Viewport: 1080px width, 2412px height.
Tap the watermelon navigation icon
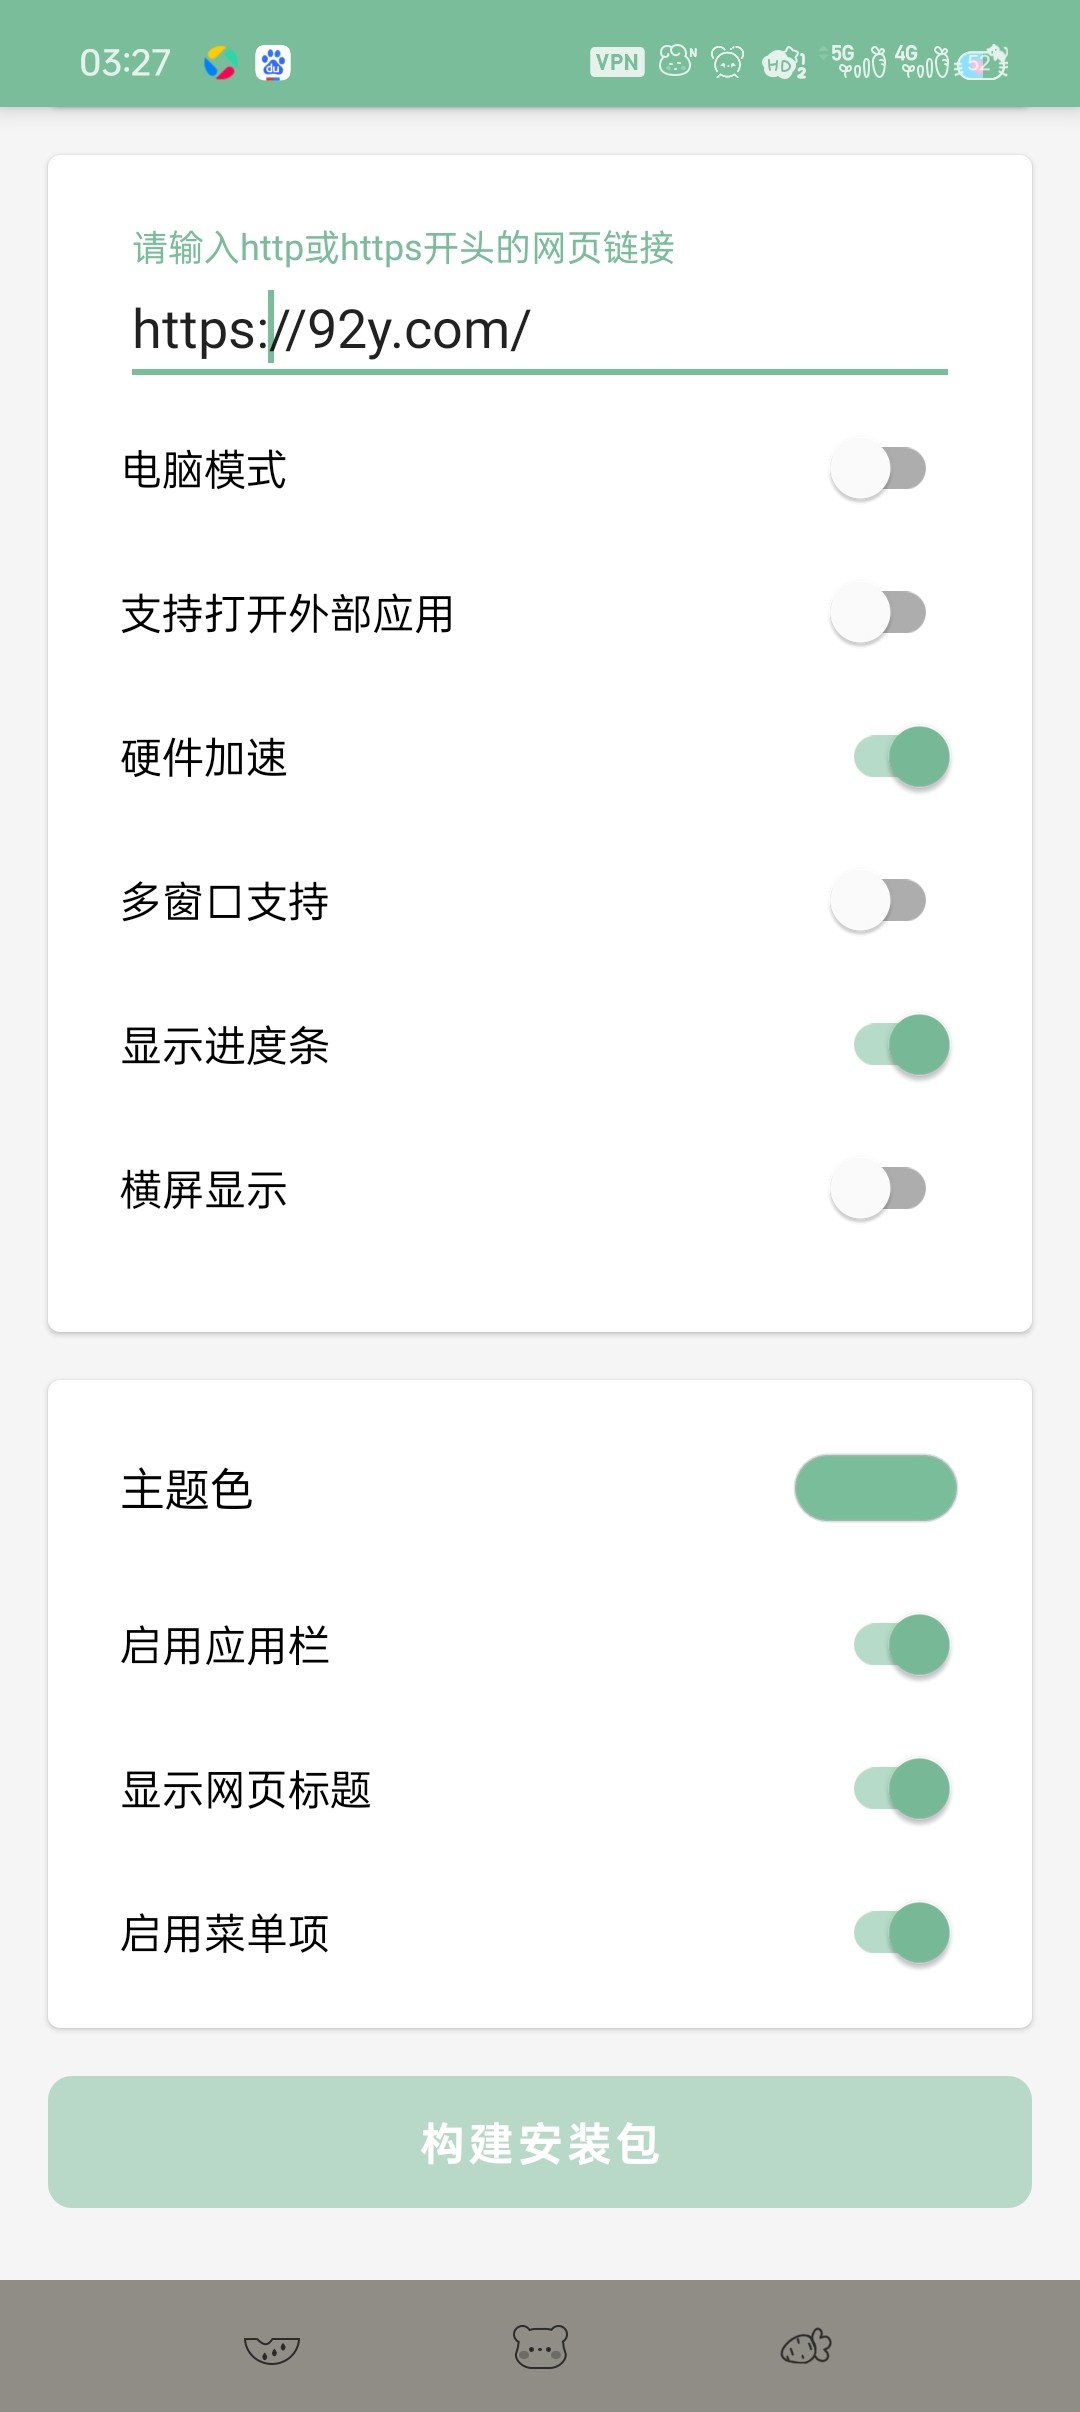click(272, 2348)
